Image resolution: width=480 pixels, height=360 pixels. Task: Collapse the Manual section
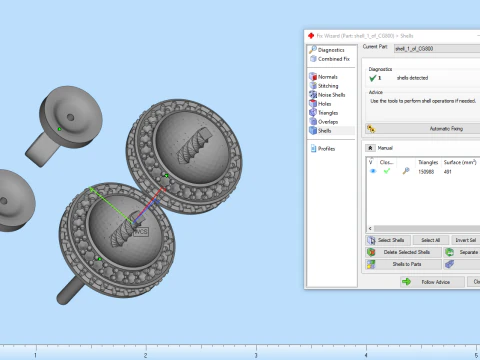click(370, 148)
